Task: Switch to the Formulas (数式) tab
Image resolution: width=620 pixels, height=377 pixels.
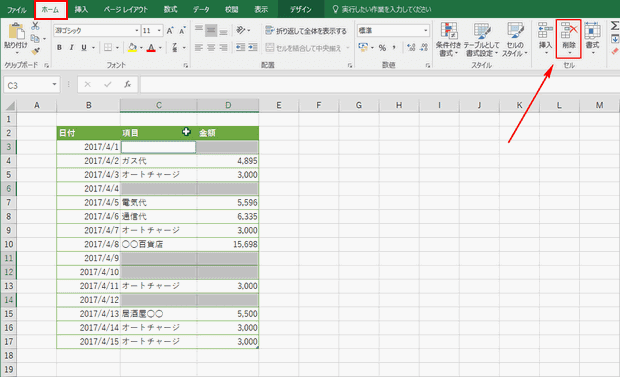Action: pos(170,9)
